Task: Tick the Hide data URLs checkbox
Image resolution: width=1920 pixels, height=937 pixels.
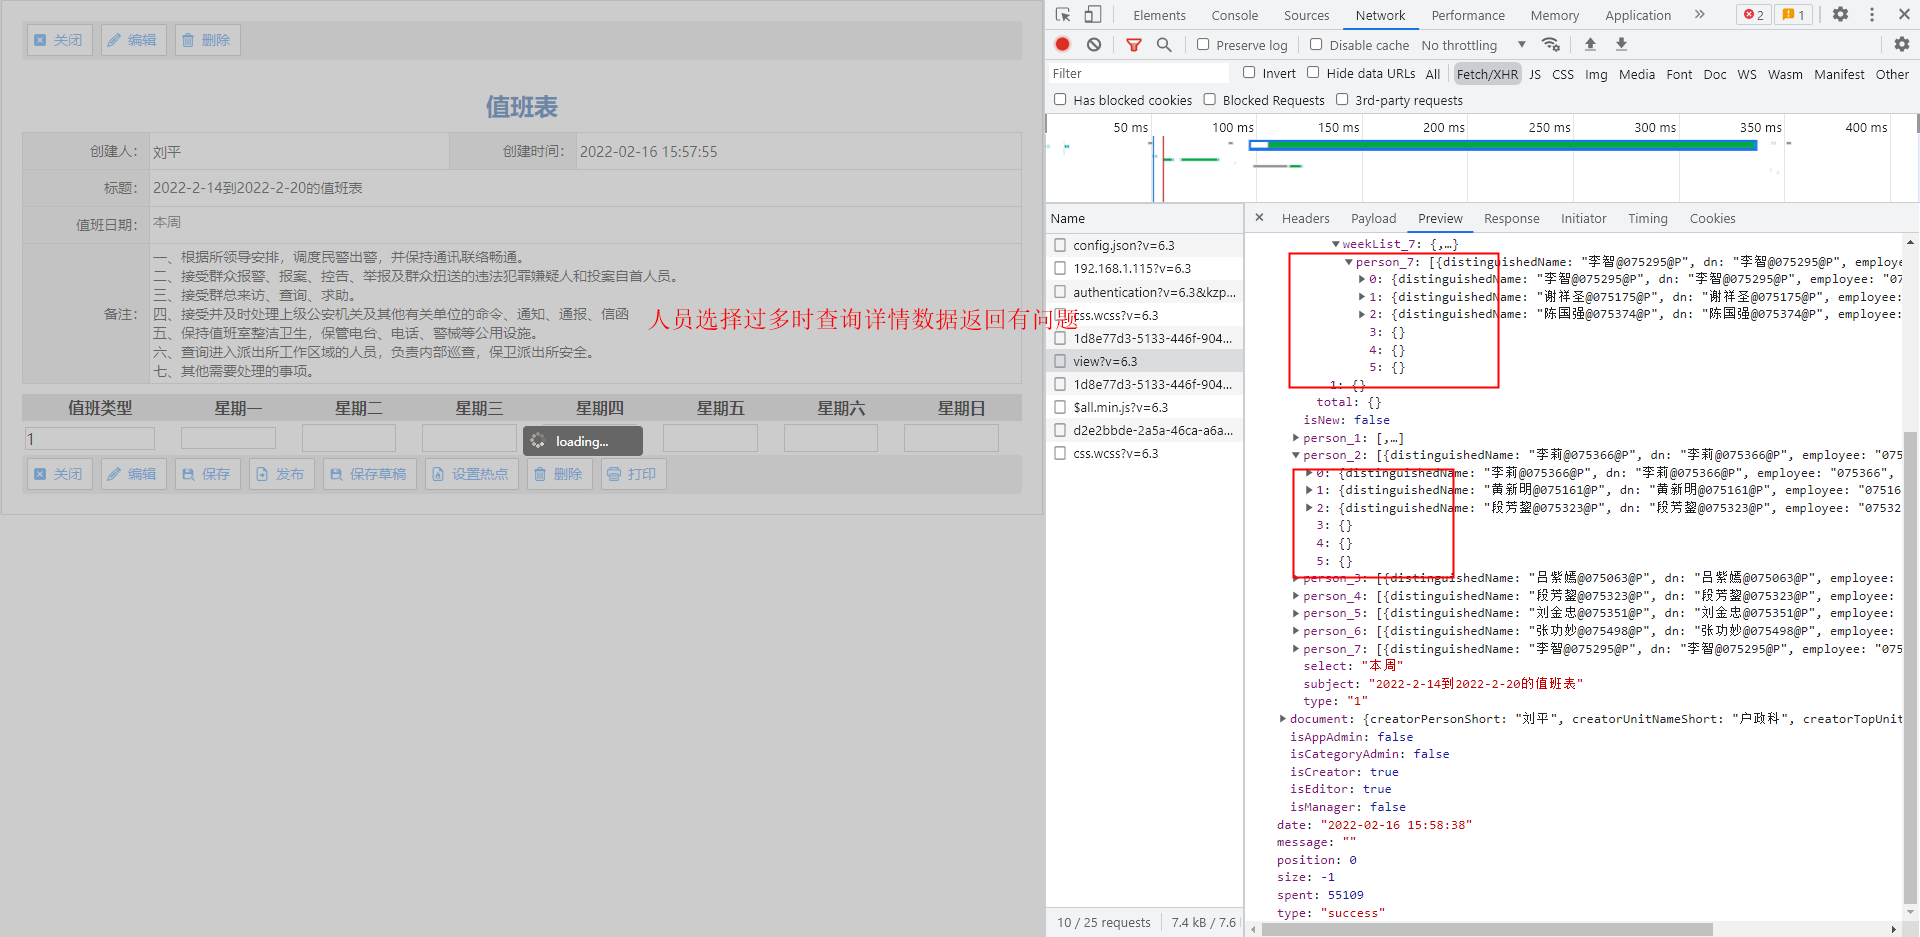Action: click(x=1313, y=73)
